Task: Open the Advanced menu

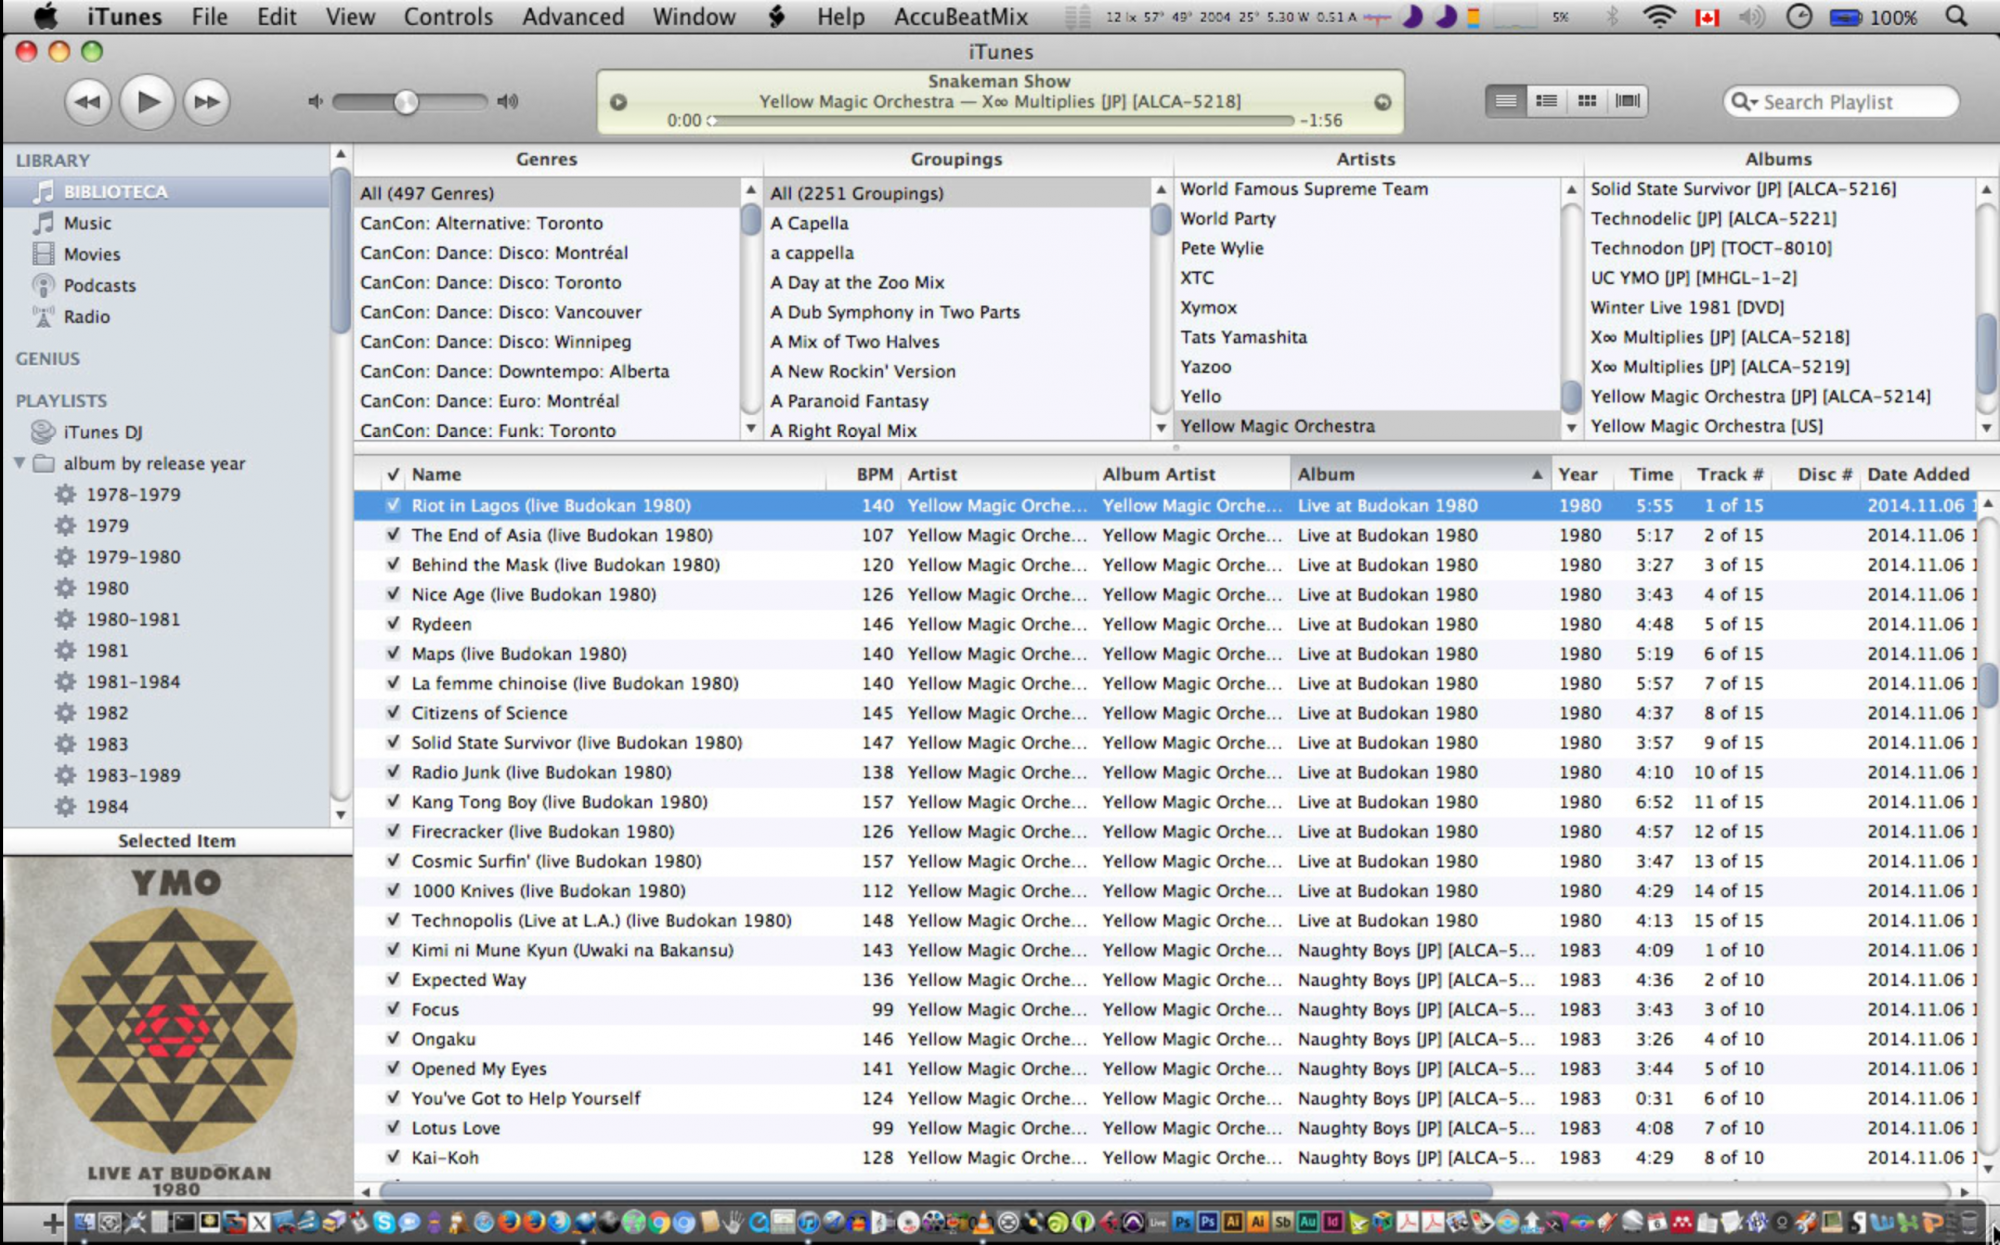Action: coord(573,17)
